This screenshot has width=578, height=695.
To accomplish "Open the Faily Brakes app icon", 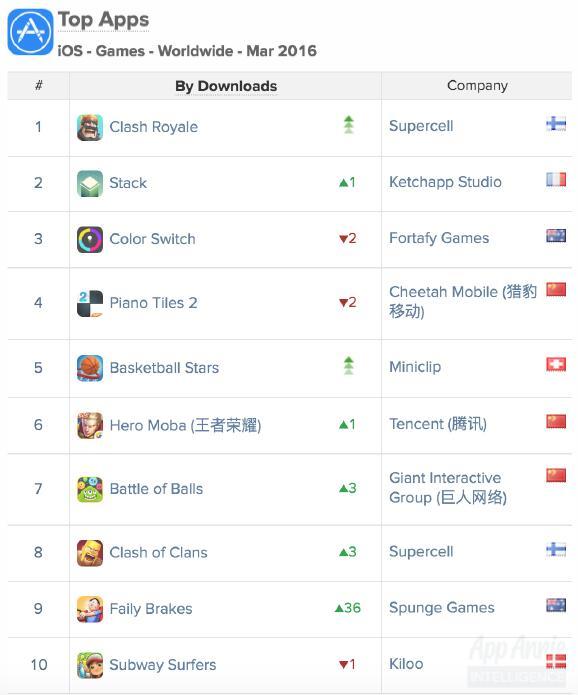I will tap(90, 609).
